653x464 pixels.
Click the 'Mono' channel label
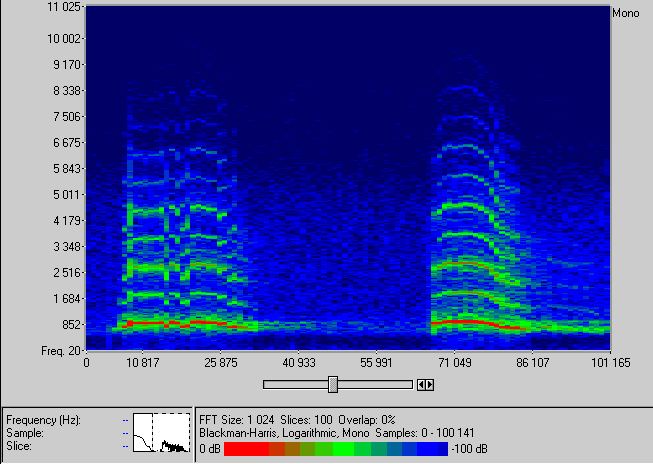pos(626,13)
